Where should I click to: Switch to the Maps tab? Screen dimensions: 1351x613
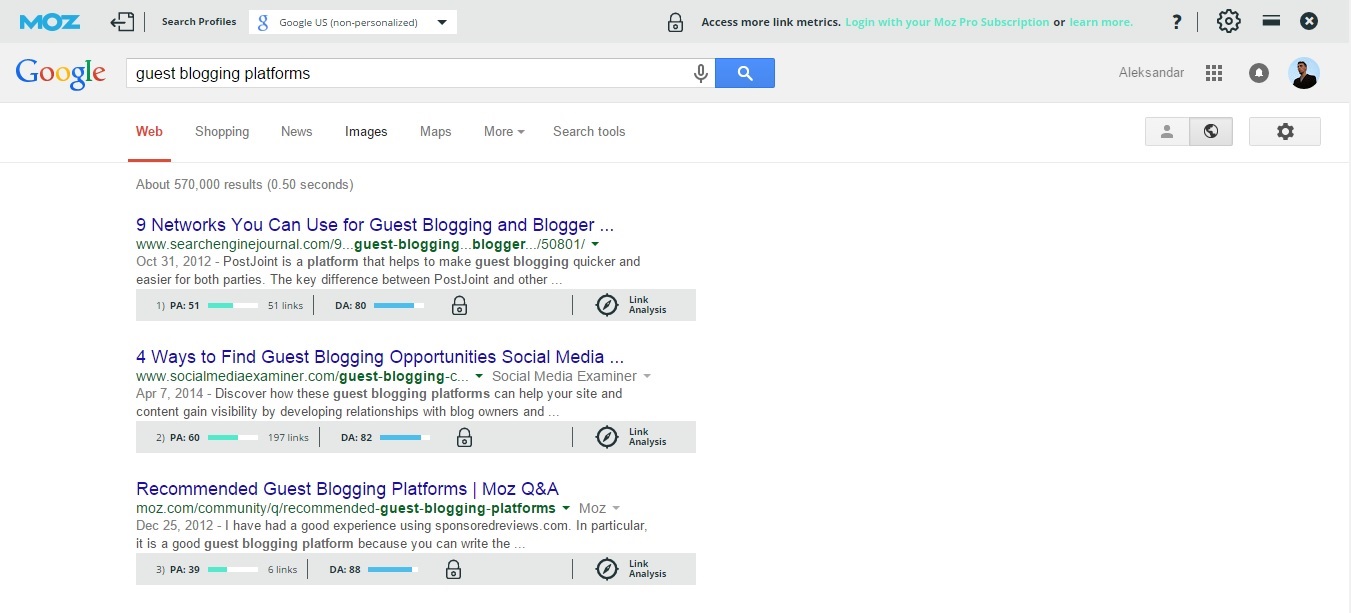[x=436, y=131]
